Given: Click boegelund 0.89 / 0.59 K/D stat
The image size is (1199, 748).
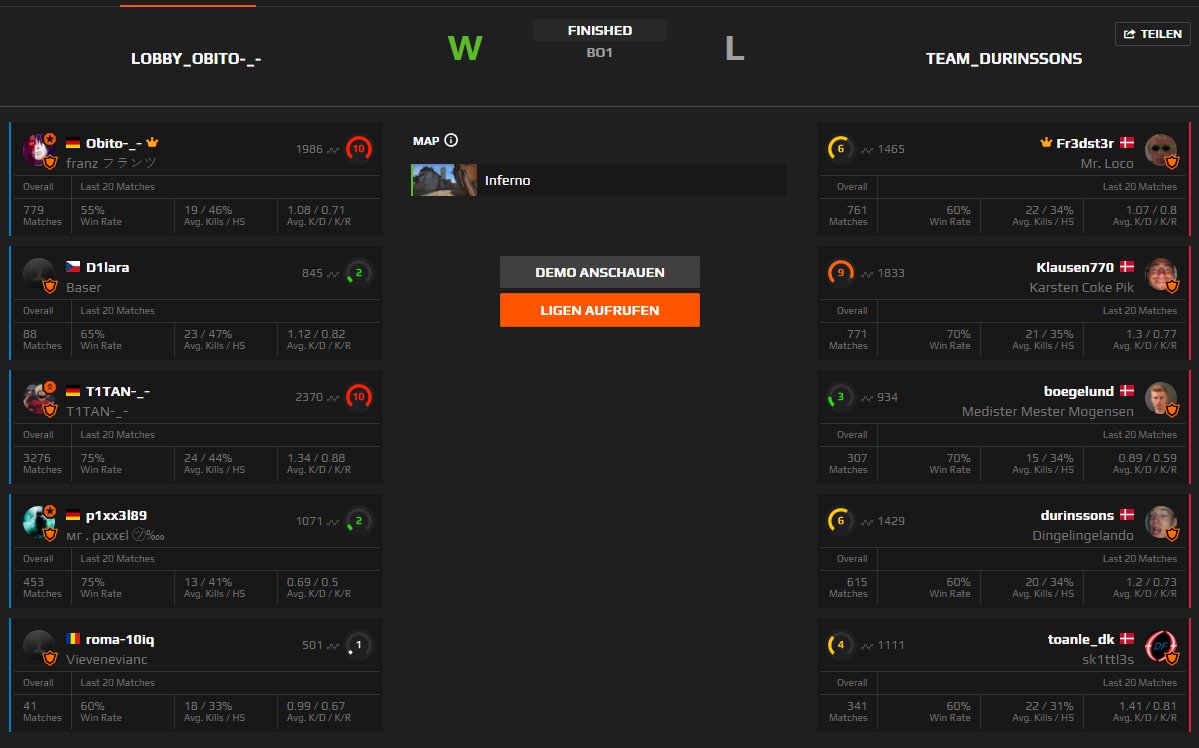Looking at the screenshot, I should click(x=1145, y=463).
